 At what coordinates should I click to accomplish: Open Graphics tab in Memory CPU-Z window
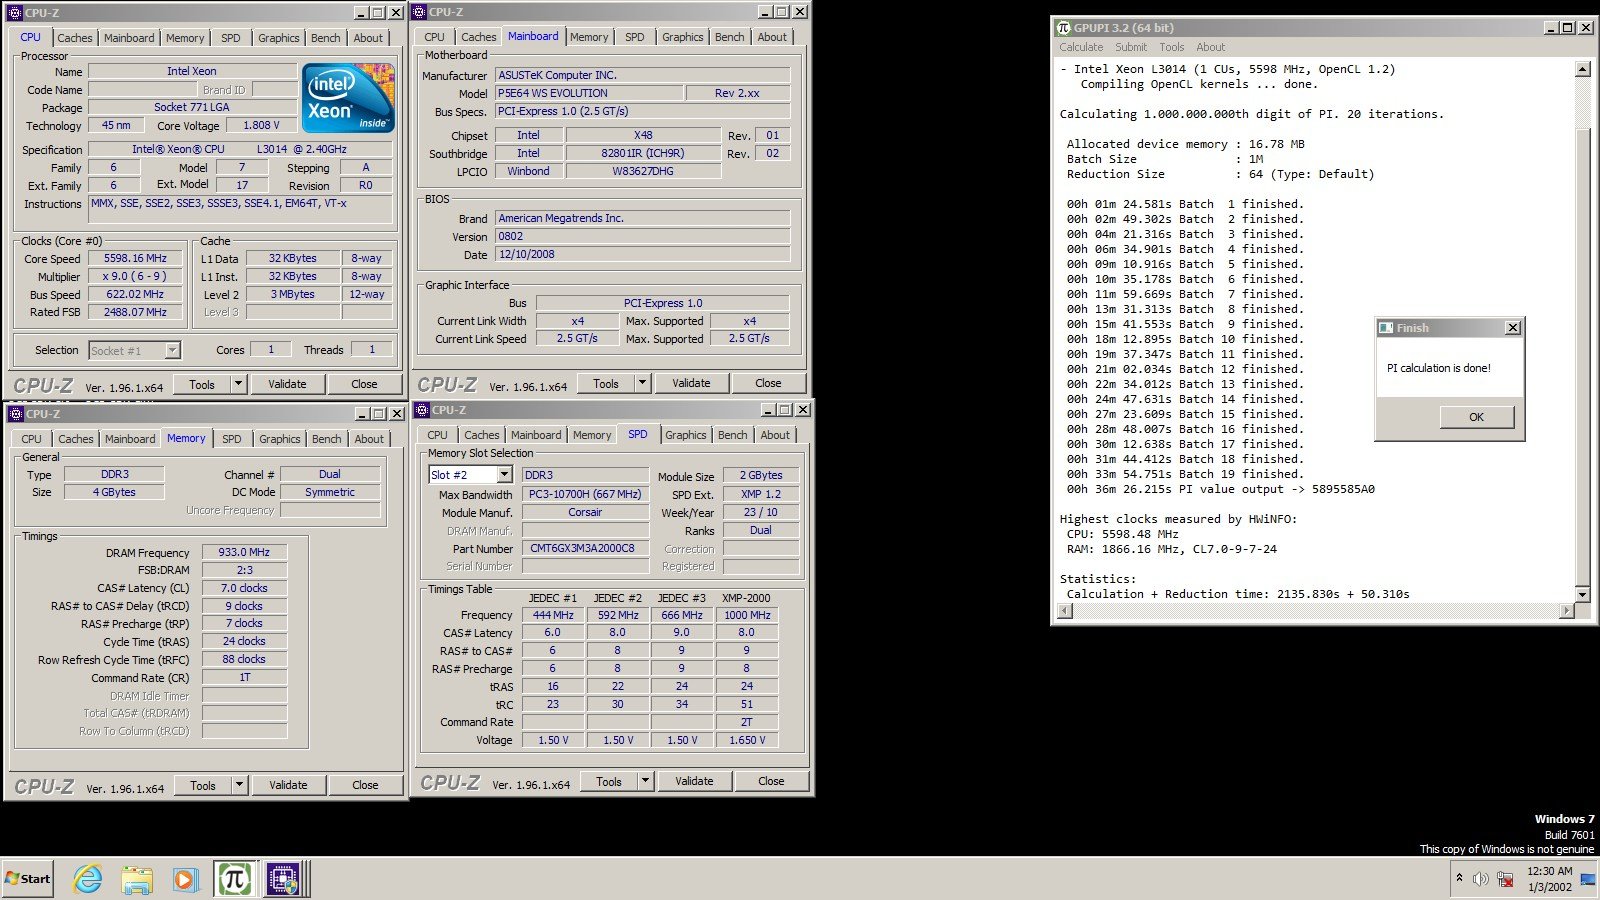tap(279, 439)
